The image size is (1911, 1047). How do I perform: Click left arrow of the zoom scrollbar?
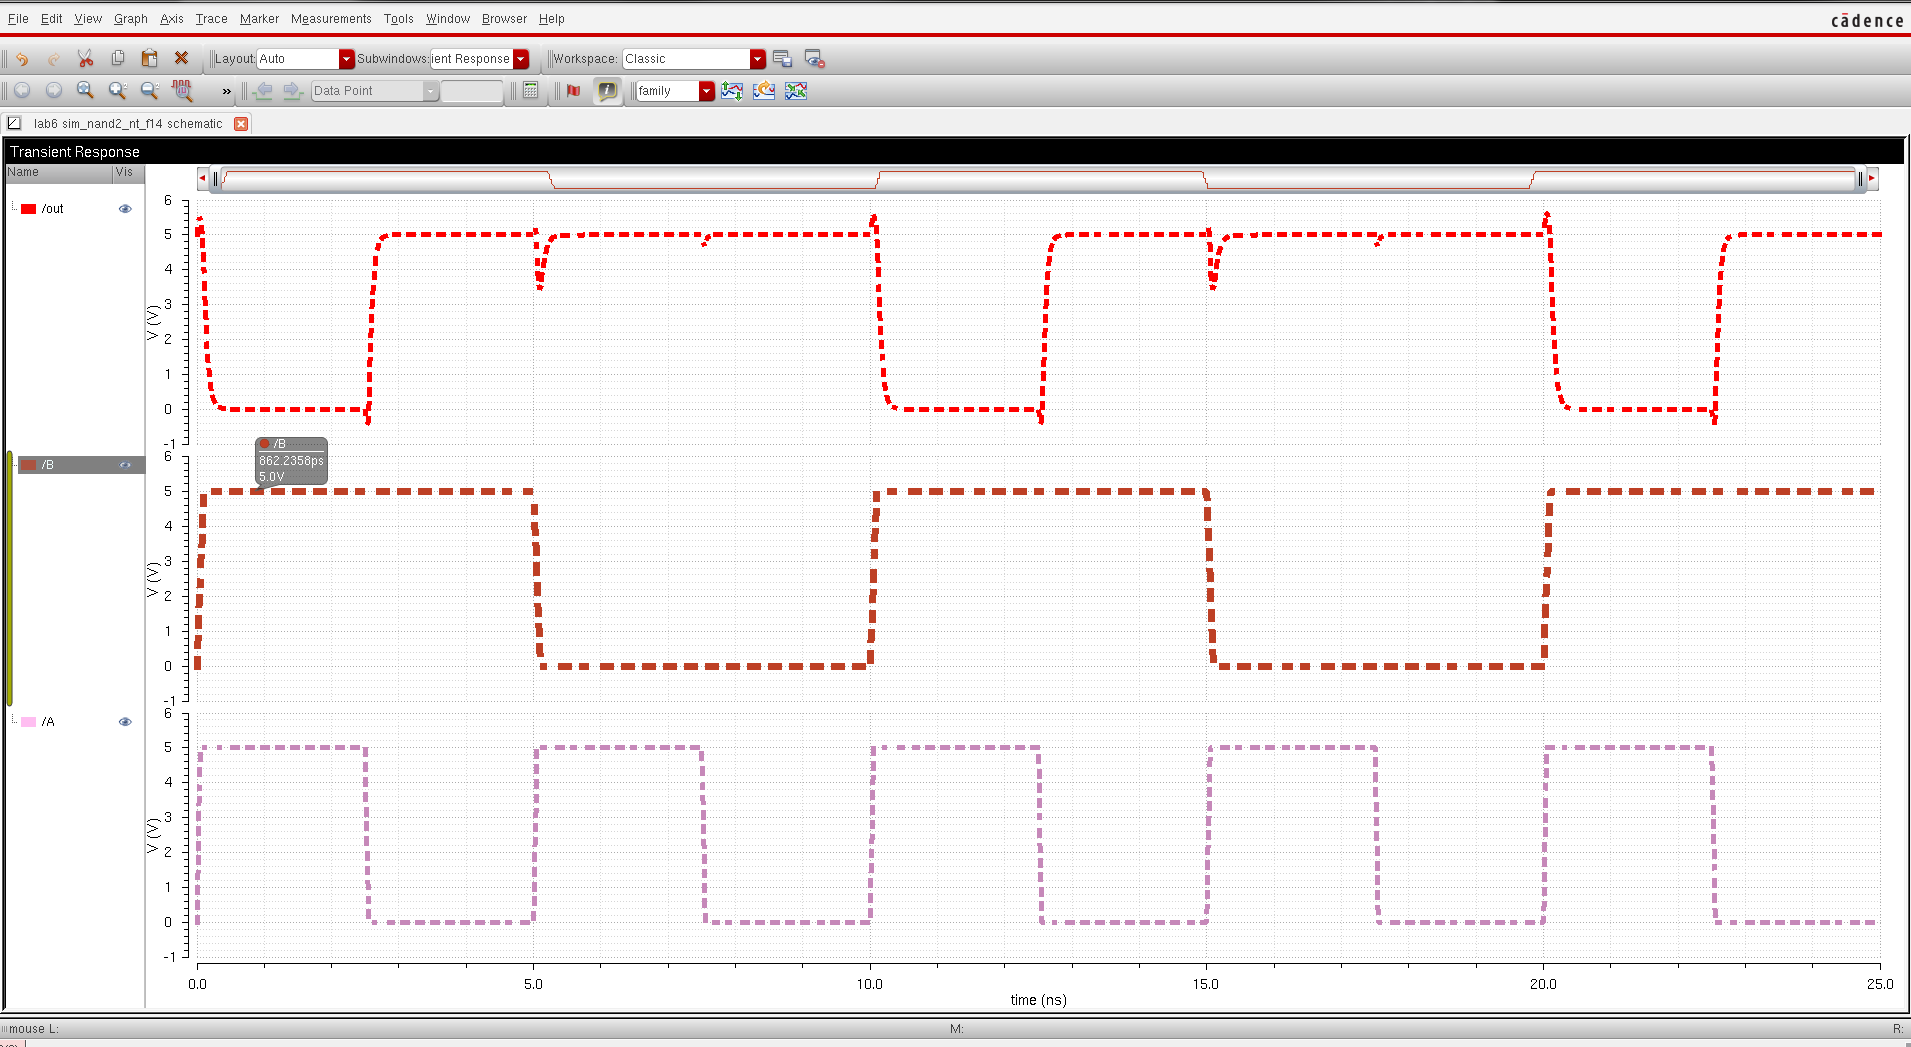pyautogui.click(x=203, y=179)
